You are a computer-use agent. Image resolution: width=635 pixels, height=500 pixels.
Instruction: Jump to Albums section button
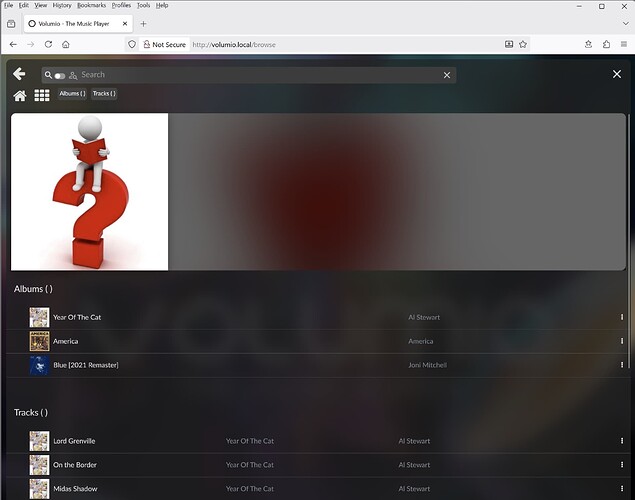coord(72,94)
